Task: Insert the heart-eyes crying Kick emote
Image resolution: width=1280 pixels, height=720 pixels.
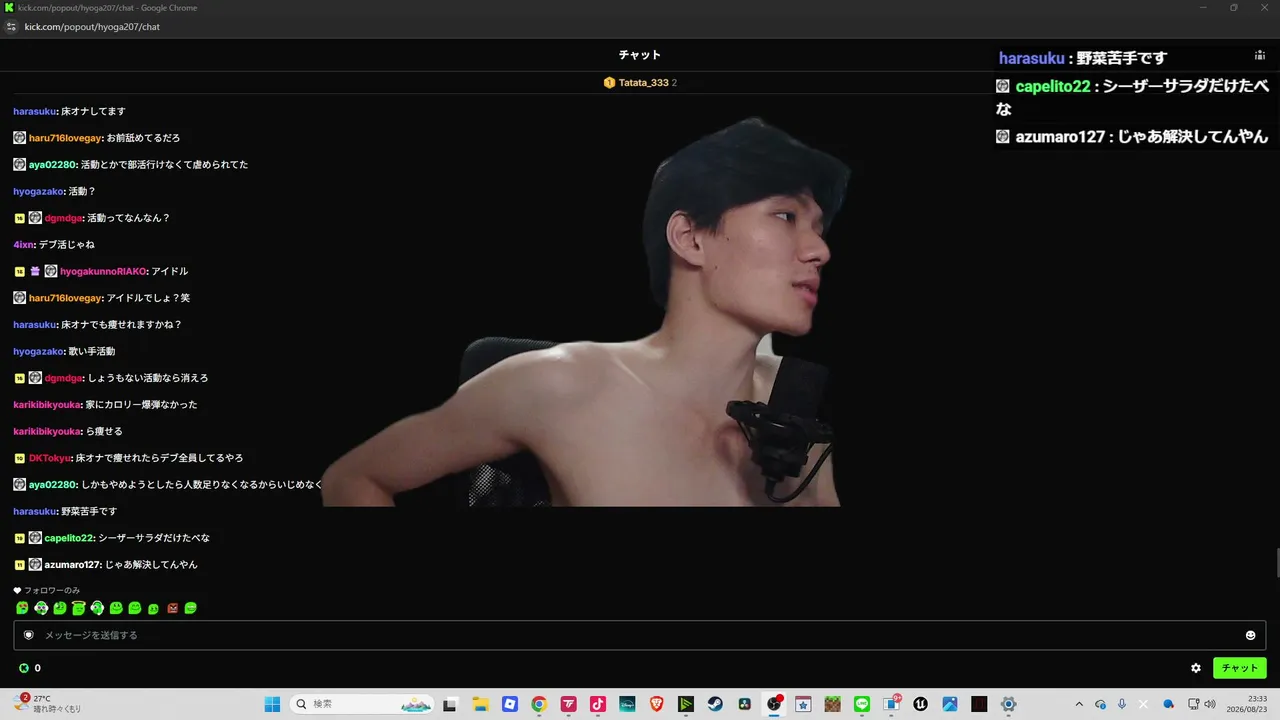Action: pos(22,608)
